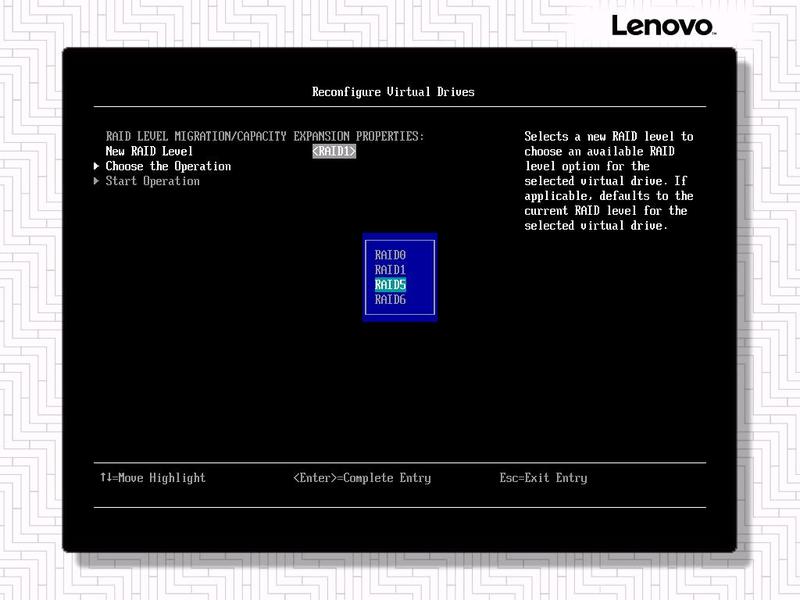800x600 pixels.
Task: Click the arrow beside Choose the Operation
Action: [97, 166]
